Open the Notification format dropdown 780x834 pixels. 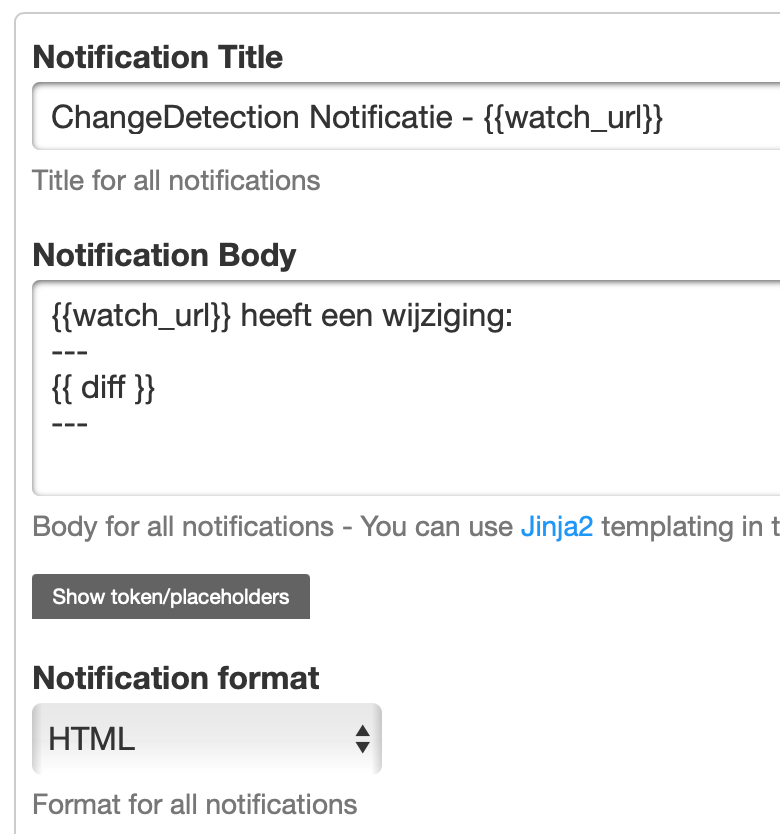point(206,739)
